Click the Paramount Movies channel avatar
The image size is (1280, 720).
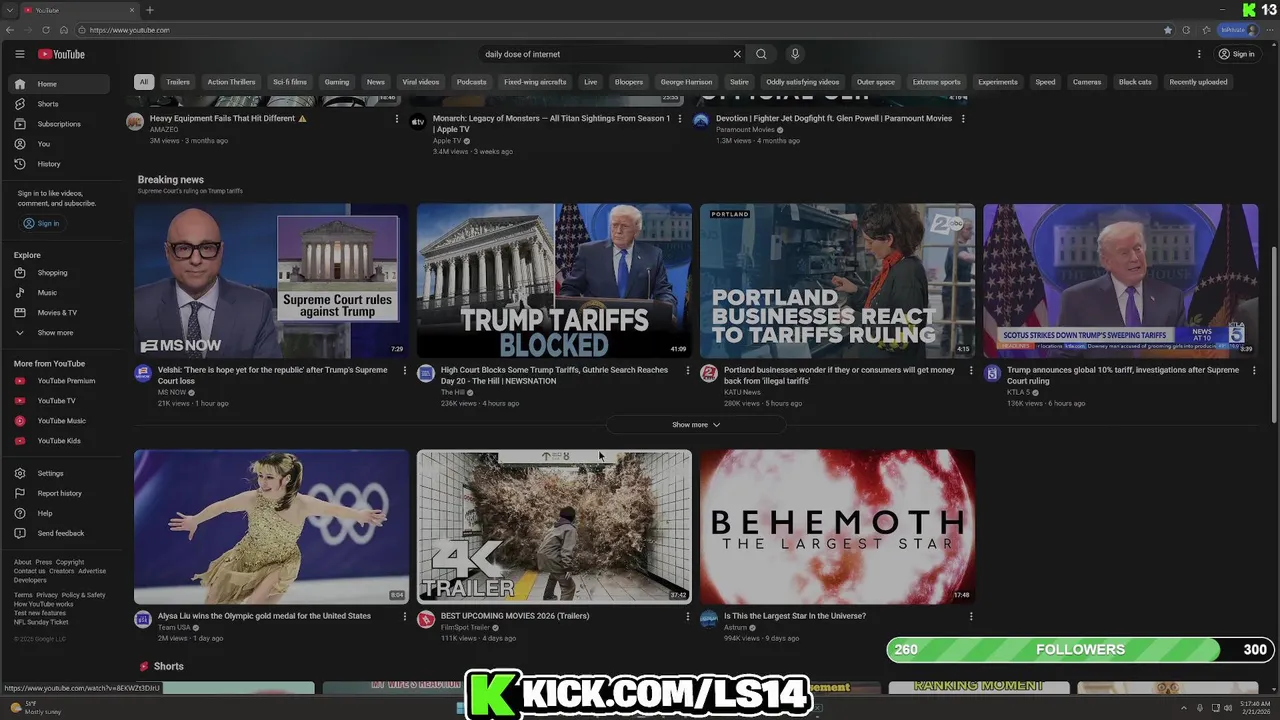[701, 122]
